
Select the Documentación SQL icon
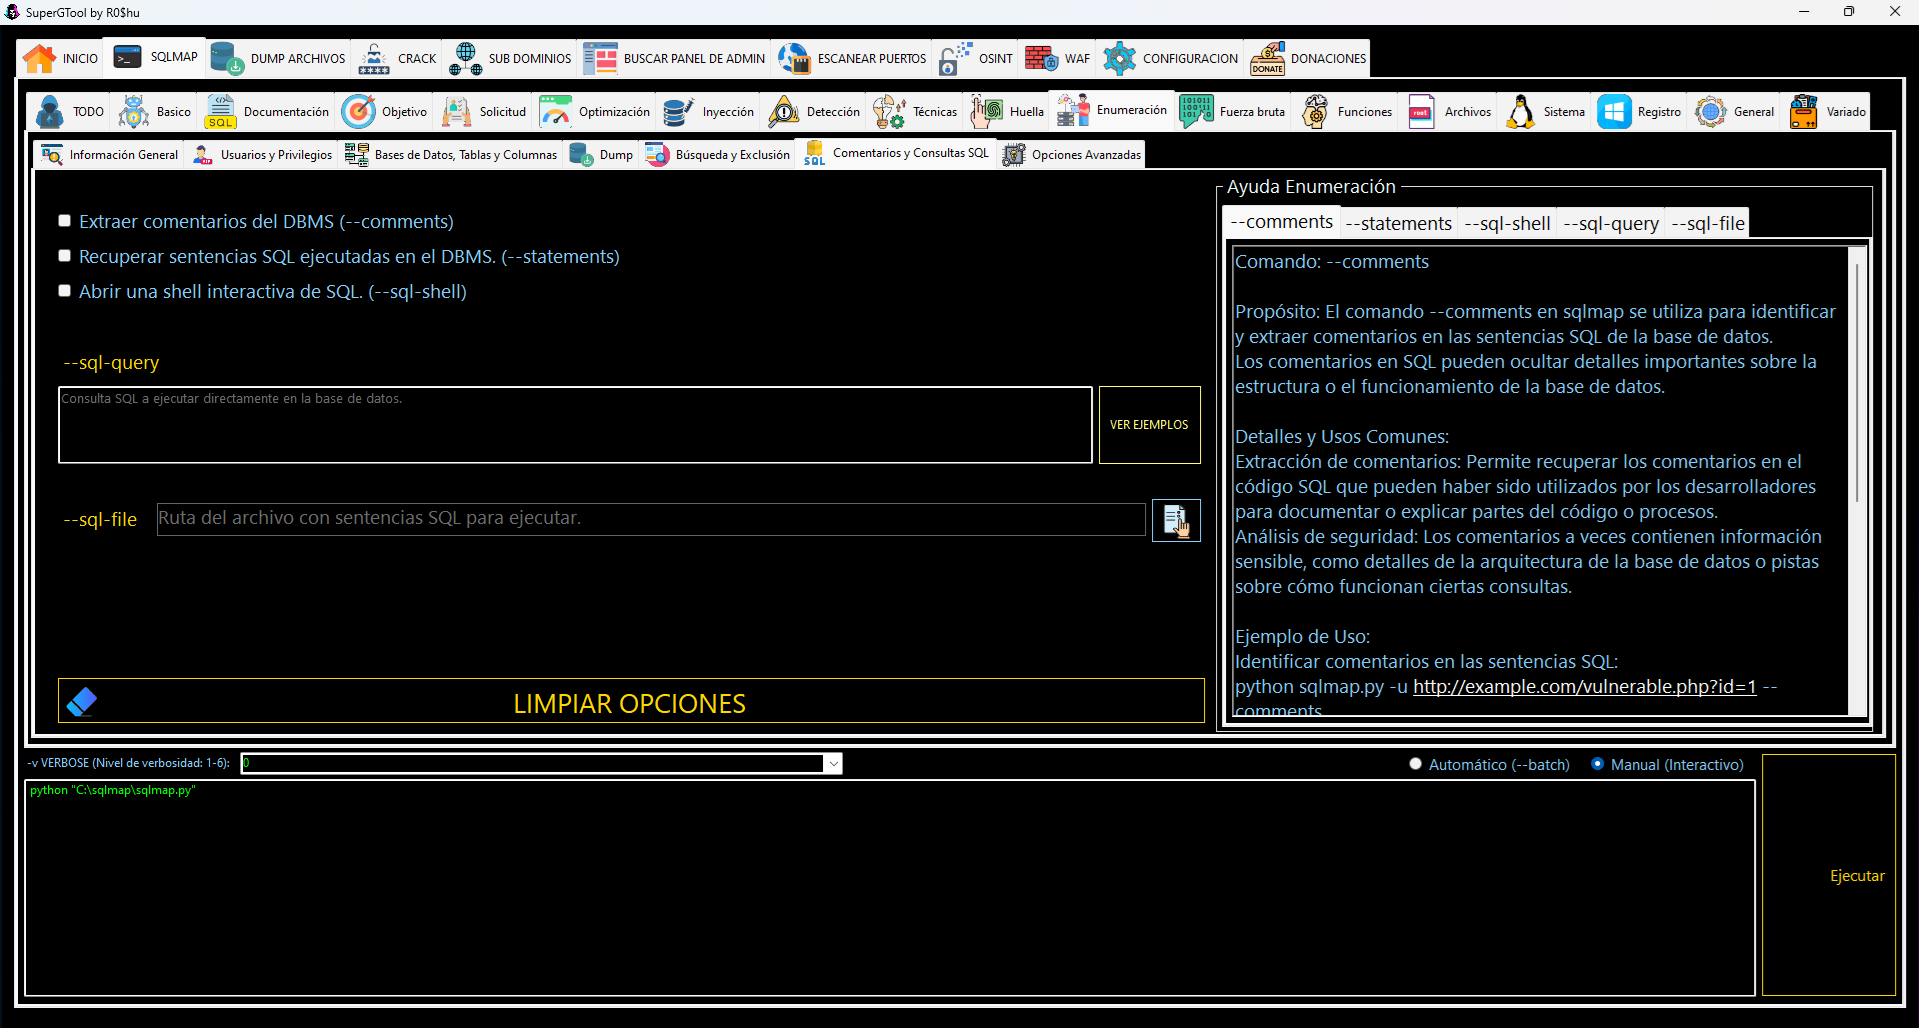[220, 111]
